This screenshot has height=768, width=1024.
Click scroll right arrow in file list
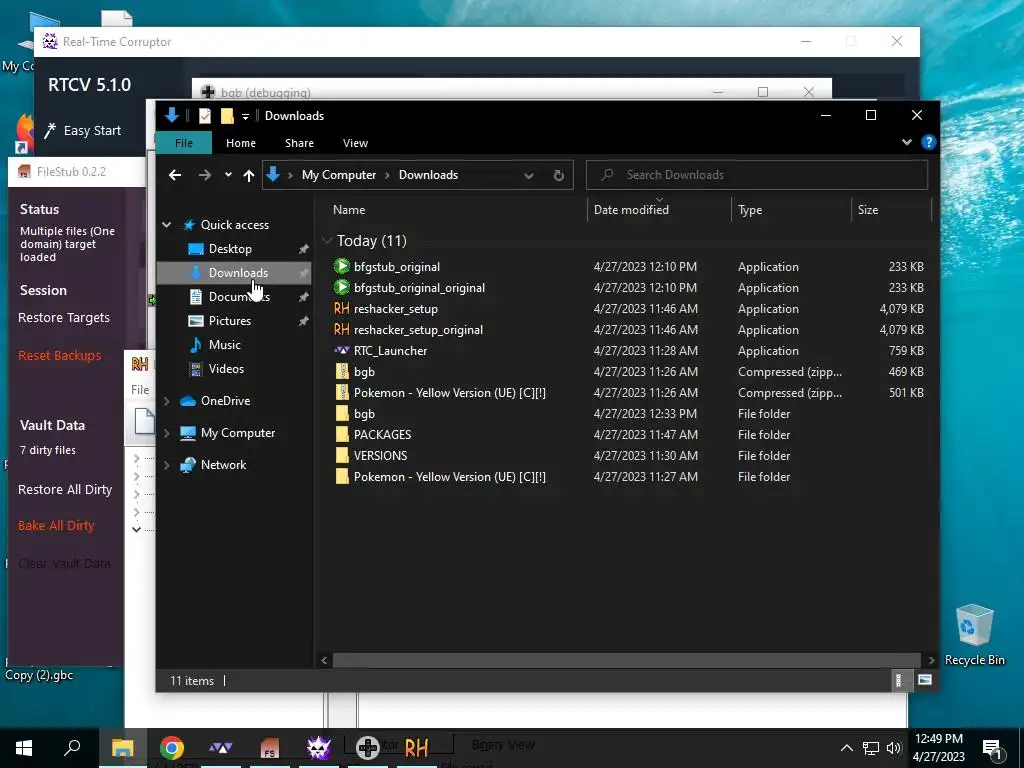pyautogui.click(x=931, y=660)
